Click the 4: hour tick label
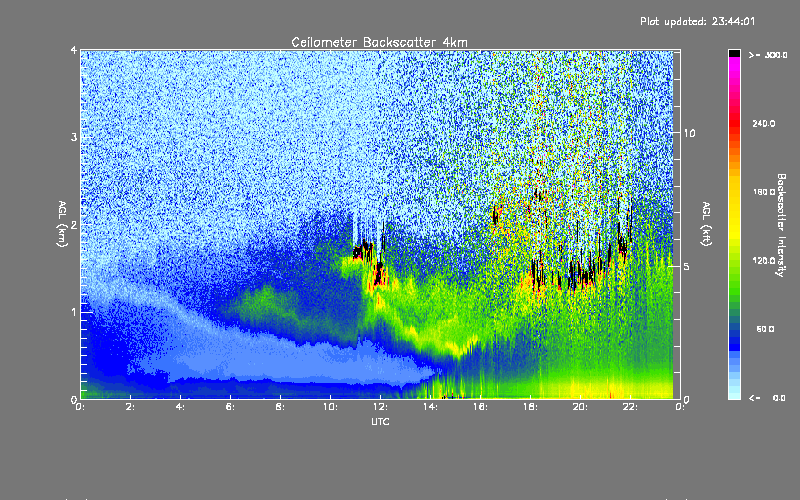The image size is (800, 500). click(180, 407)
